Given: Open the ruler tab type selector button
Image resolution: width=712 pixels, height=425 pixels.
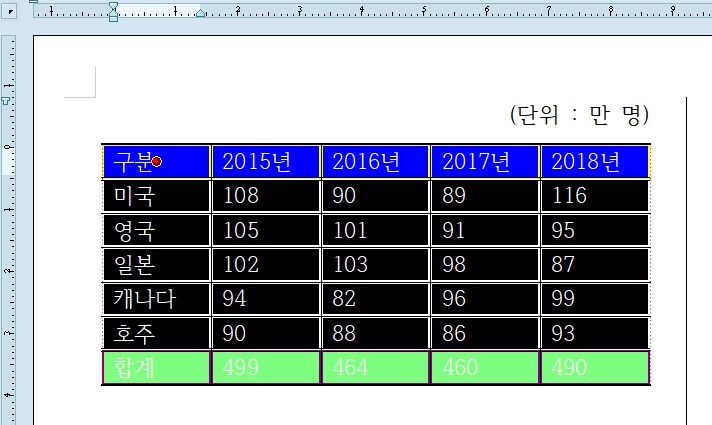Looking at the screenshot, I should click(9, 11).
